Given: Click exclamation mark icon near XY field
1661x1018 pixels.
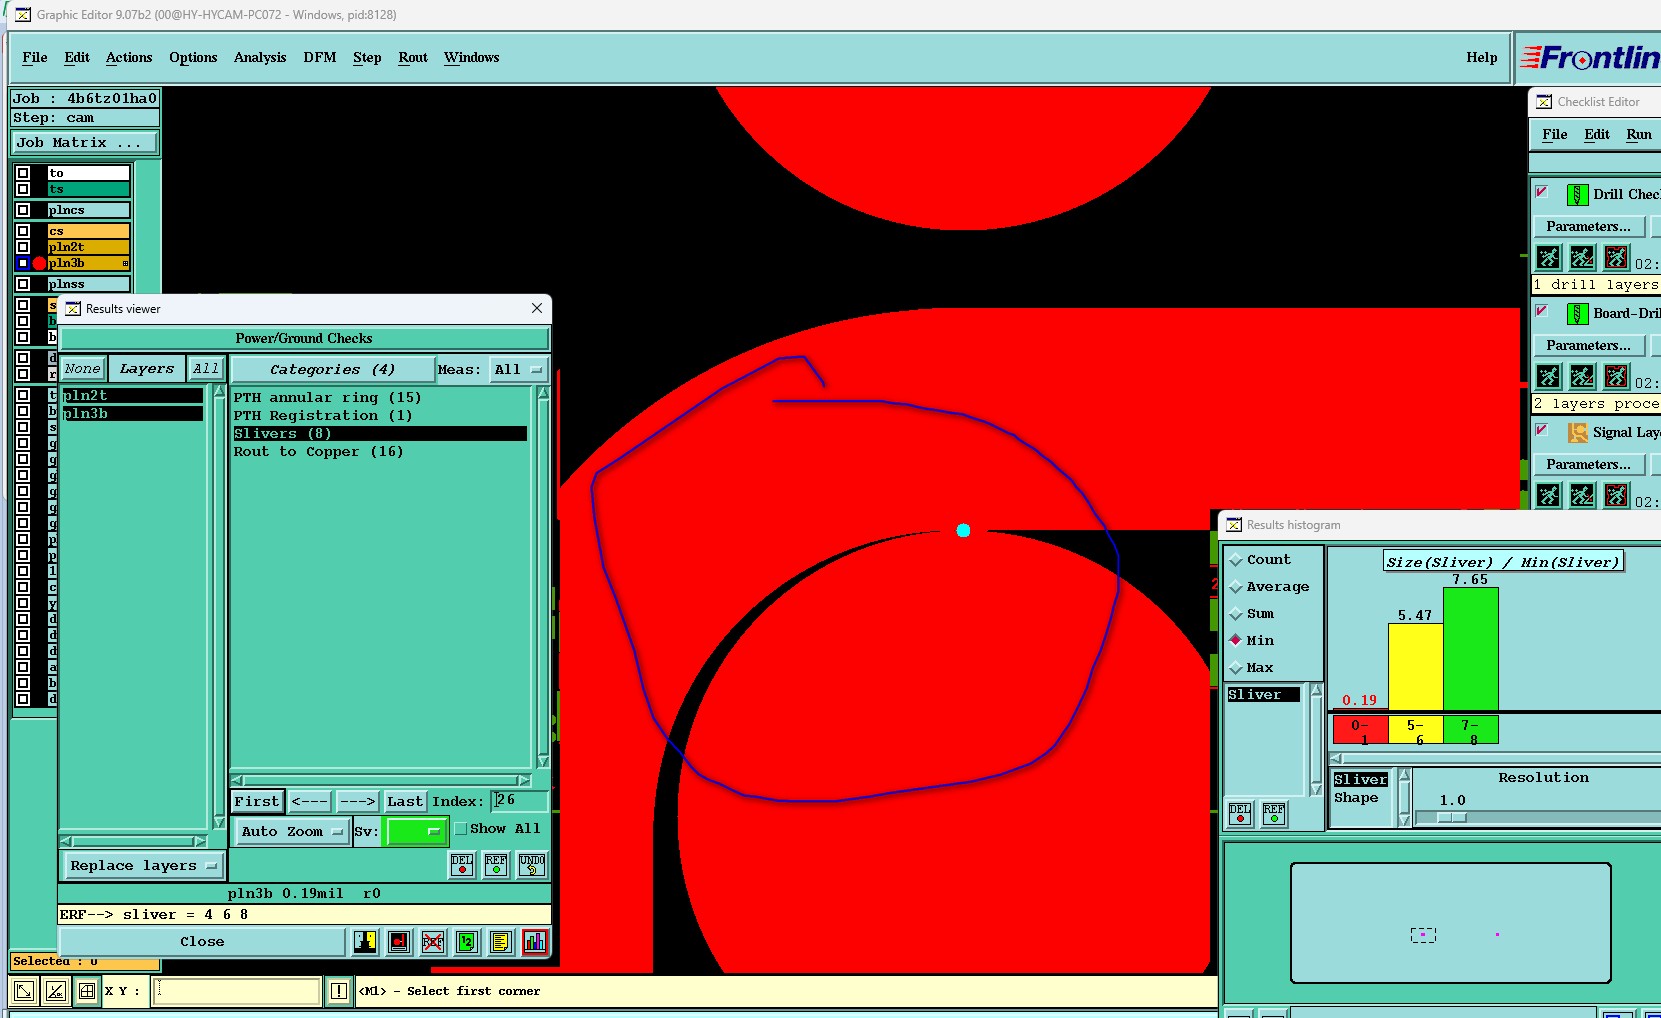Looking at the screenshot, I should (339, 991).
